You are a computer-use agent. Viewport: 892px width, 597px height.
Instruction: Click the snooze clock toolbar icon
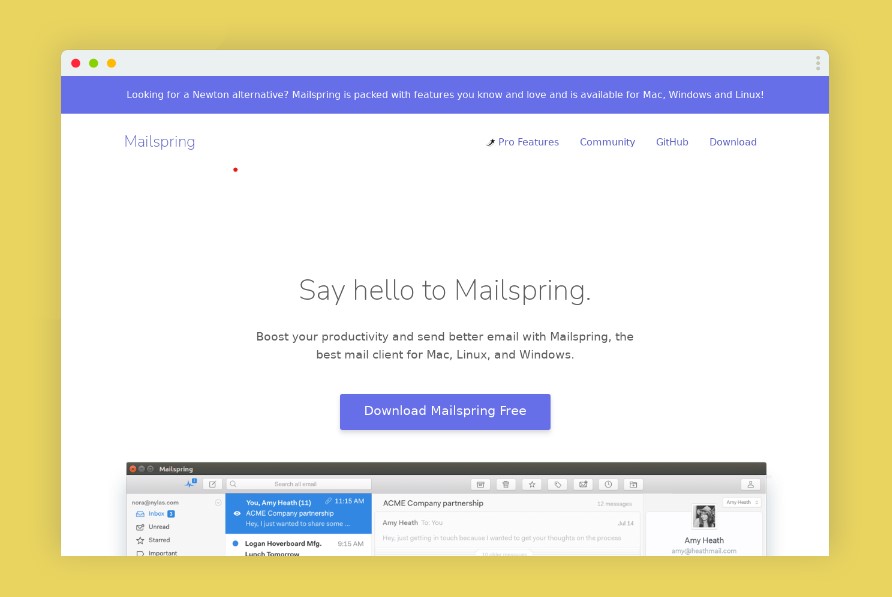[608, 484]
